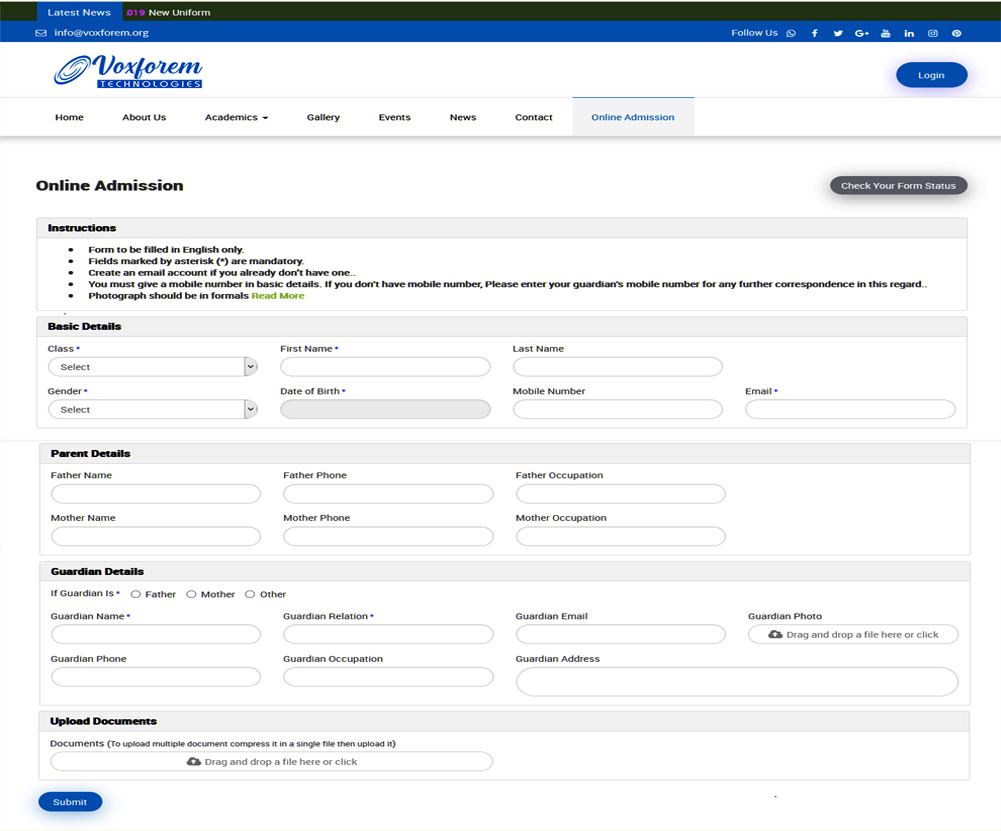
Task: Select Father as the guardian
Action: (136, 594)
